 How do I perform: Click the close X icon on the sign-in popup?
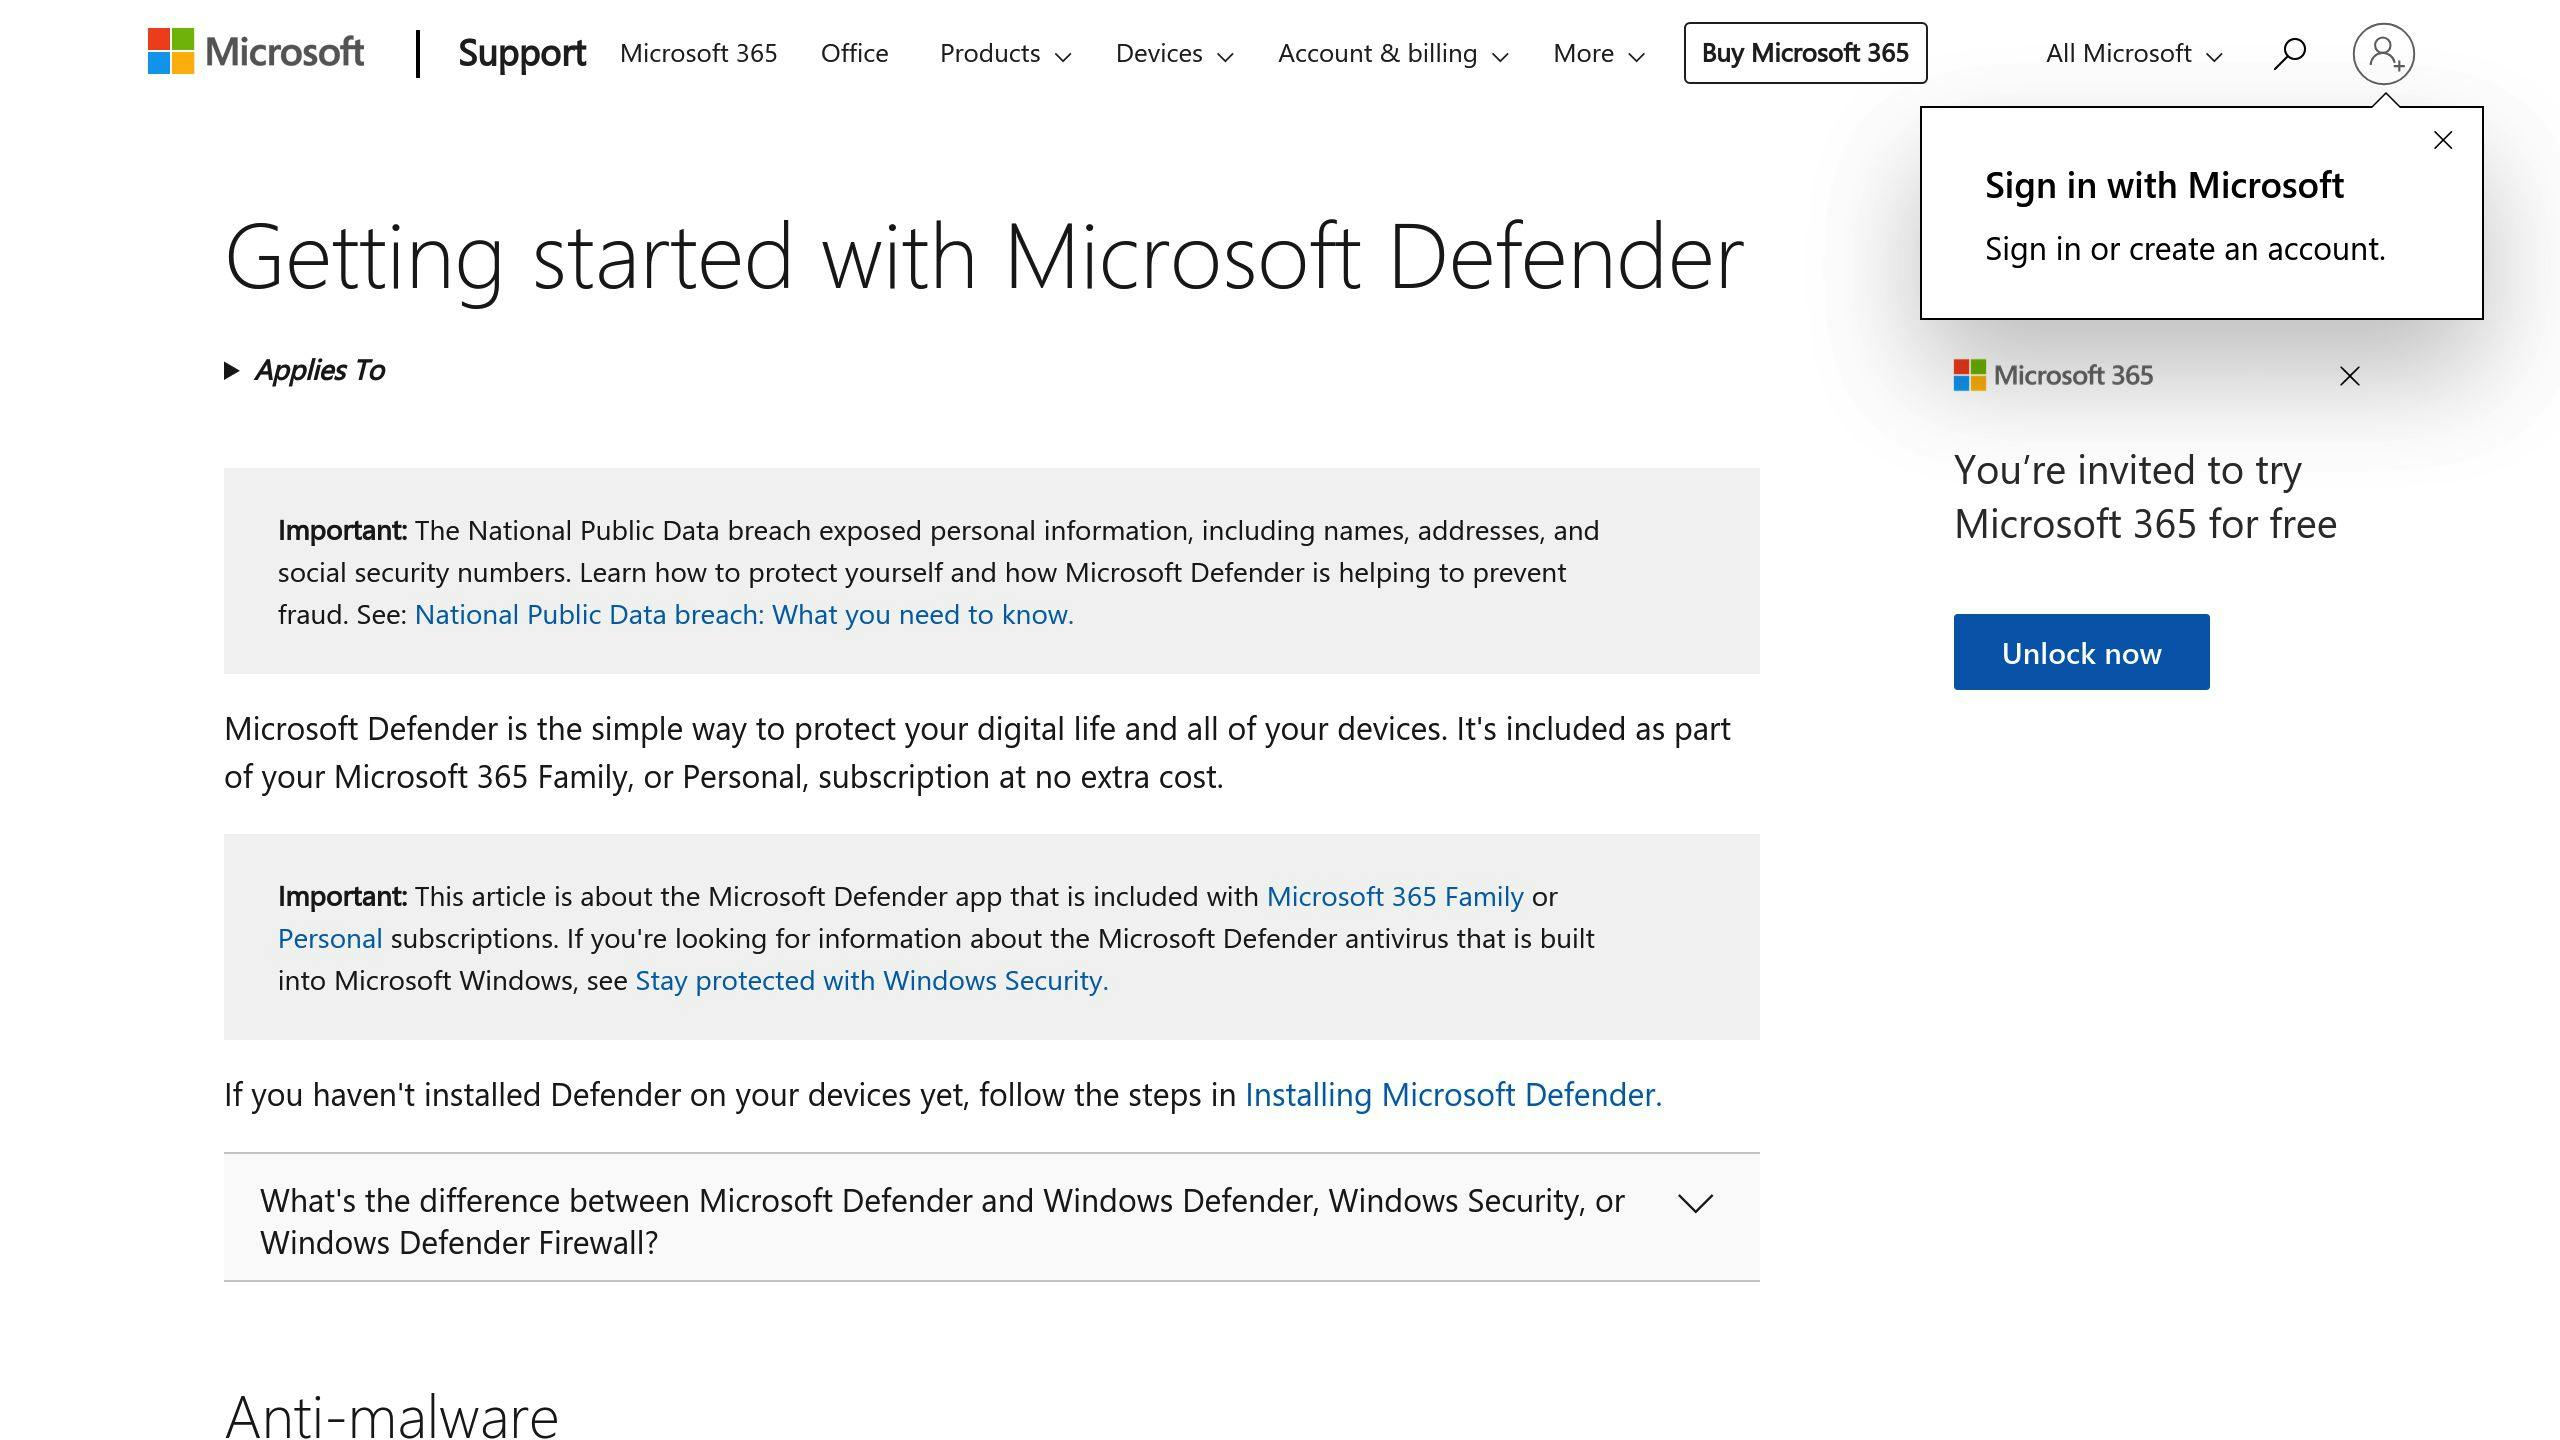pyautogui.click(x=2442, y=141)
